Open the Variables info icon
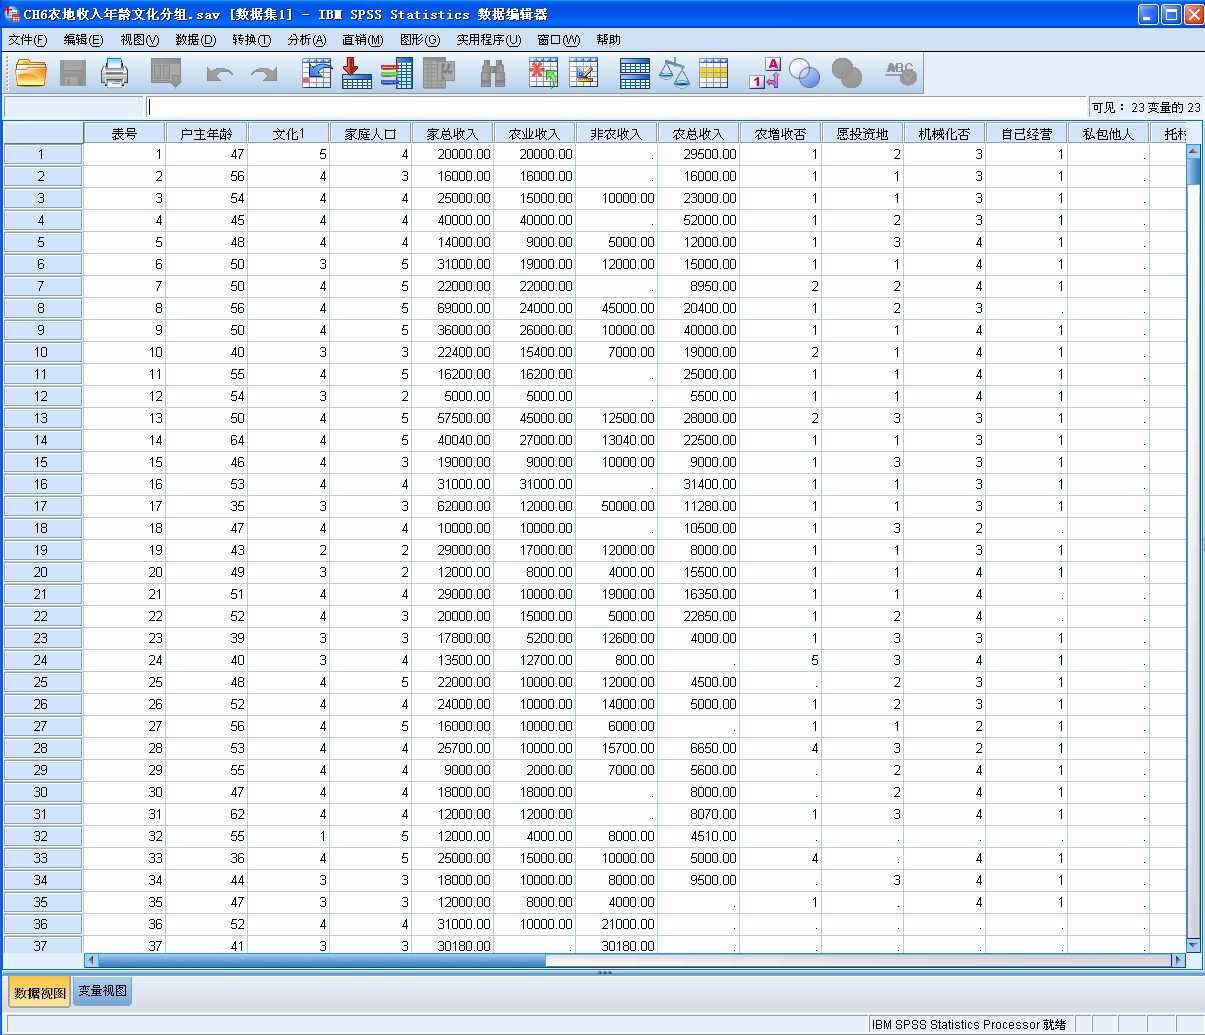 click(x=397, y=73)
